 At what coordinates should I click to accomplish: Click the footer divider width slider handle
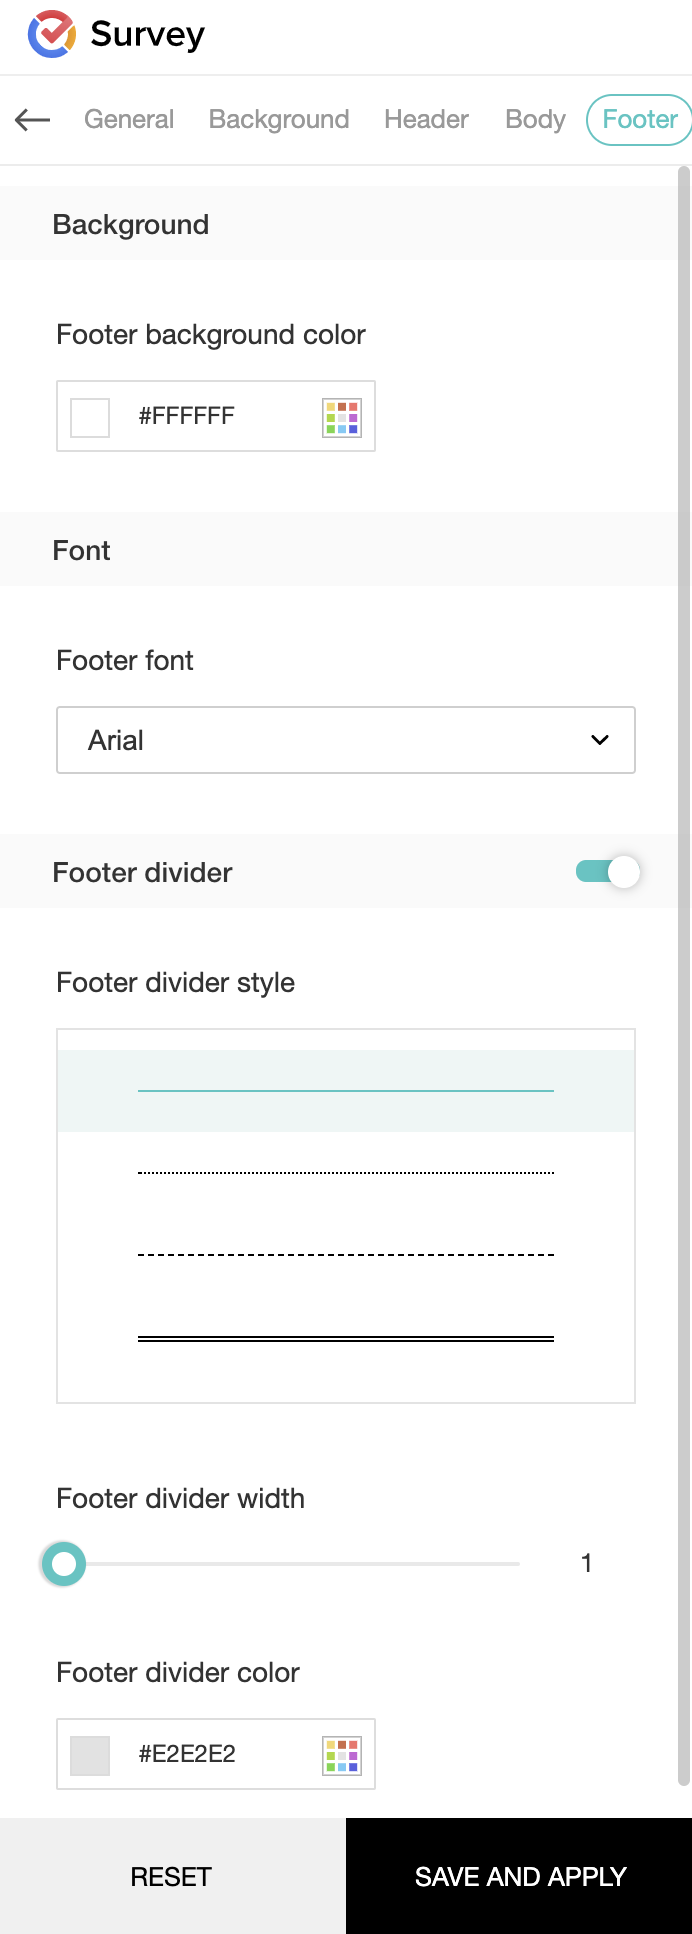(64, 1563)
